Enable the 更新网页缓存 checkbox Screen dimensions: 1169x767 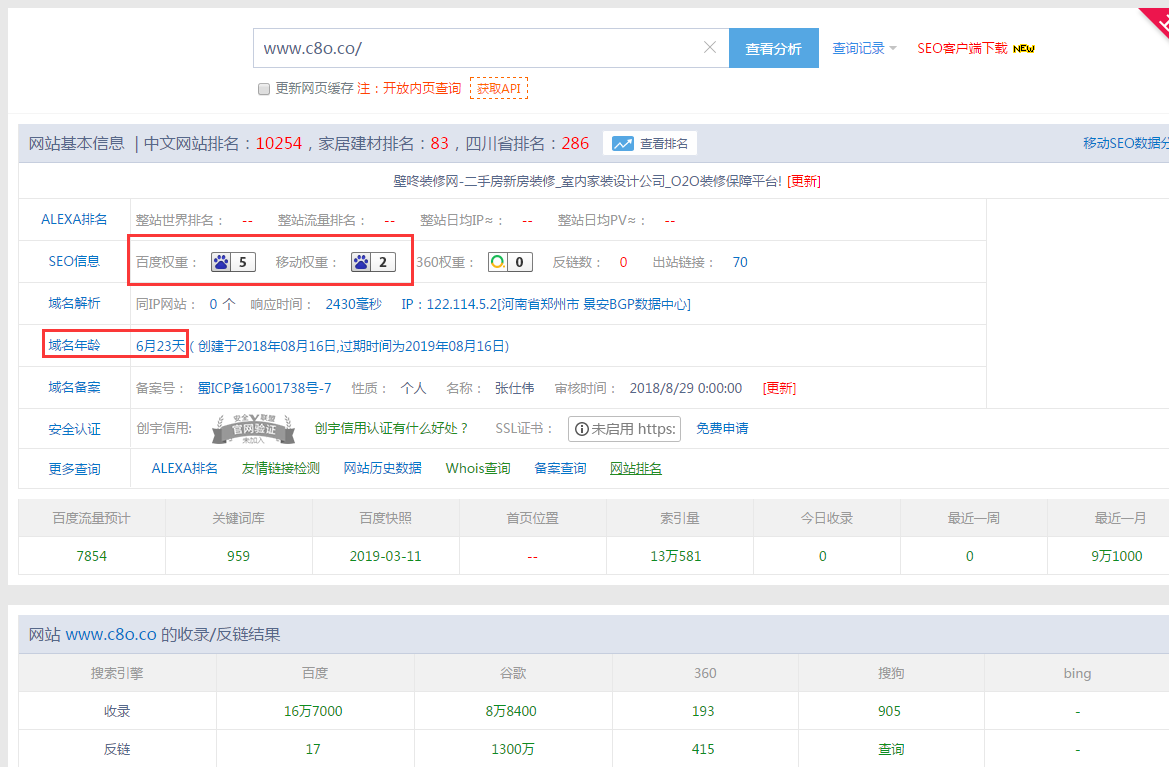pos(264,89)
